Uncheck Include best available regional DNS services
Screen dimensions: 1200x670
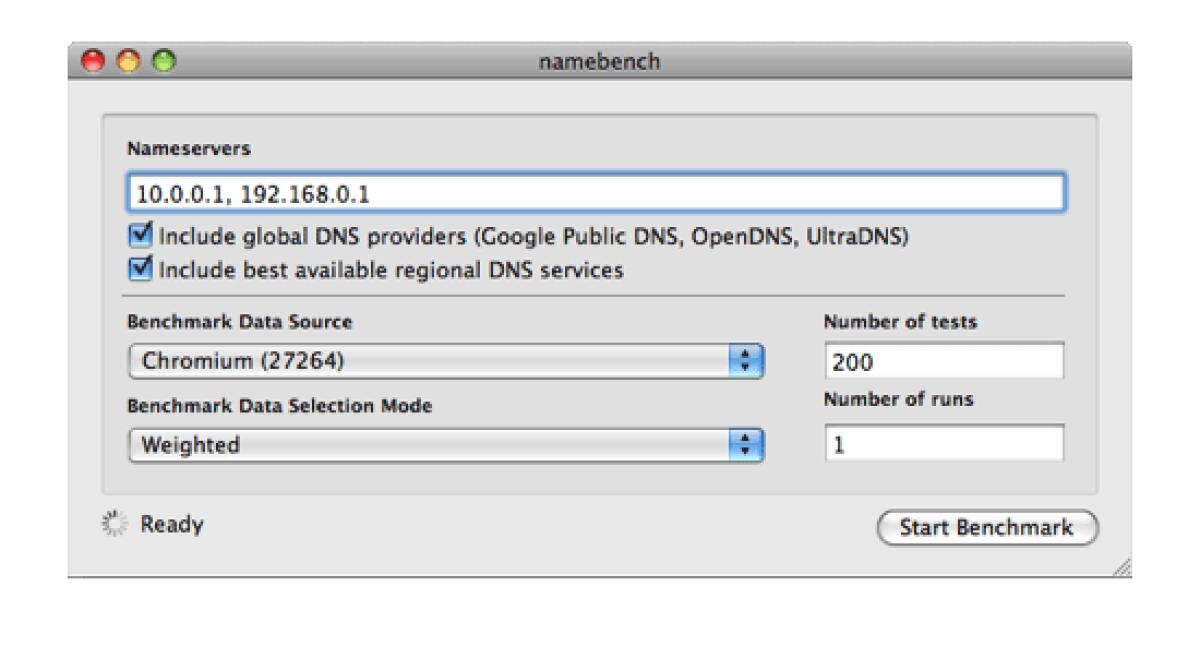[x=142, y=269]
